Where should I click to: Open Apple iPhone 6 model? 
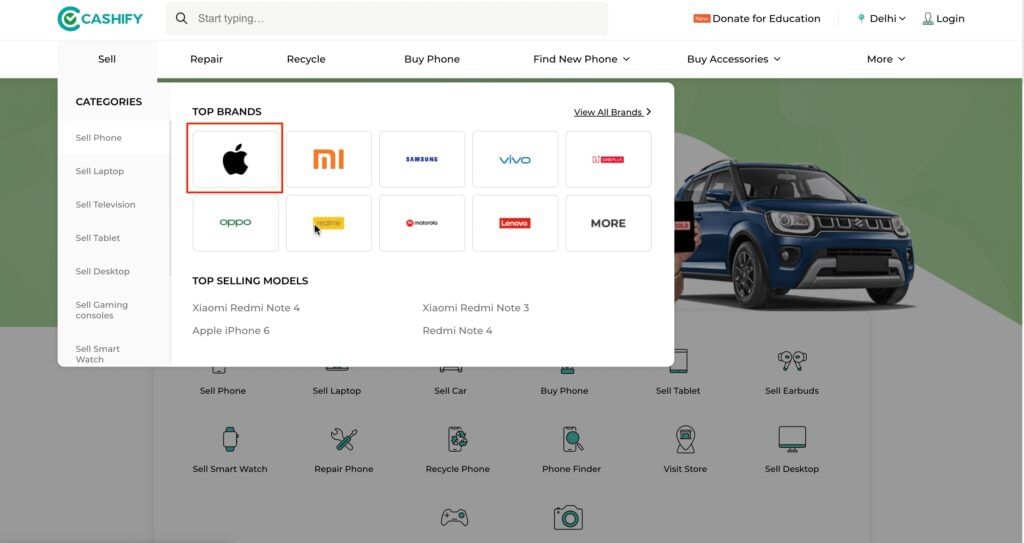point(231,331)
